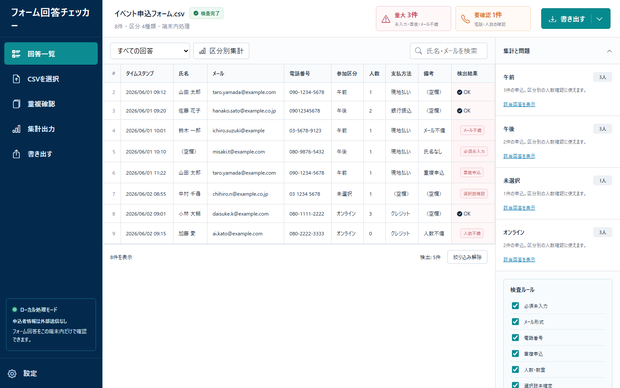The width and height of the screenshot is (620, 388).
Task: Click the 必須未入力 tag on row 5
Action: [474, 151]
